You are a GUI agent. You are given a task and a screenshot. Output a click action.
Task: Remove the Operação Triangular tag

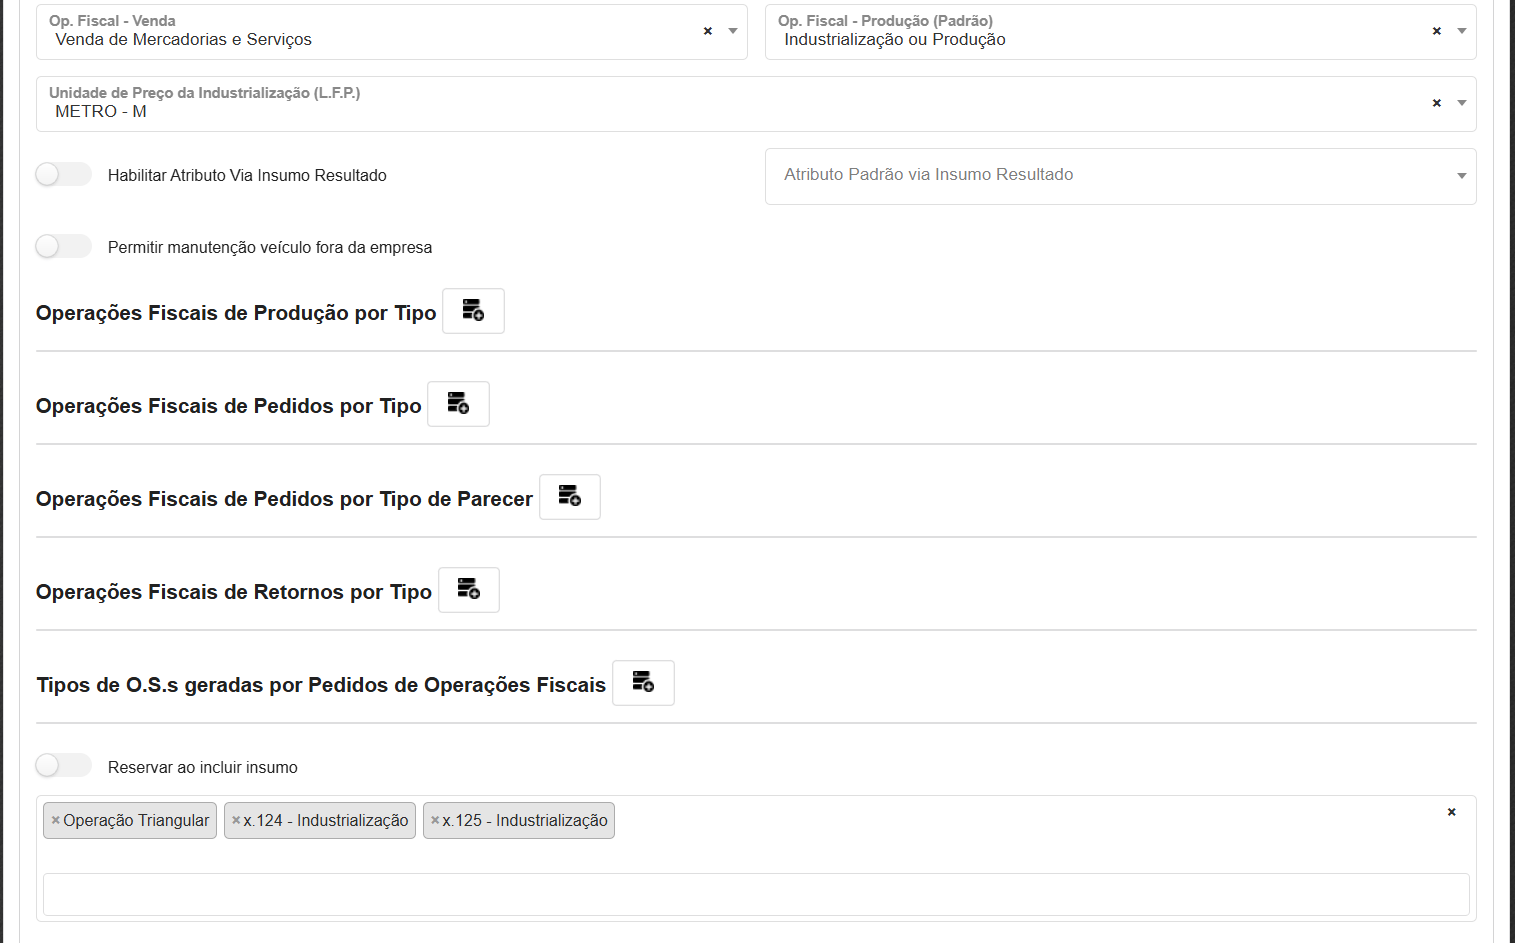[x=56, y=820]
